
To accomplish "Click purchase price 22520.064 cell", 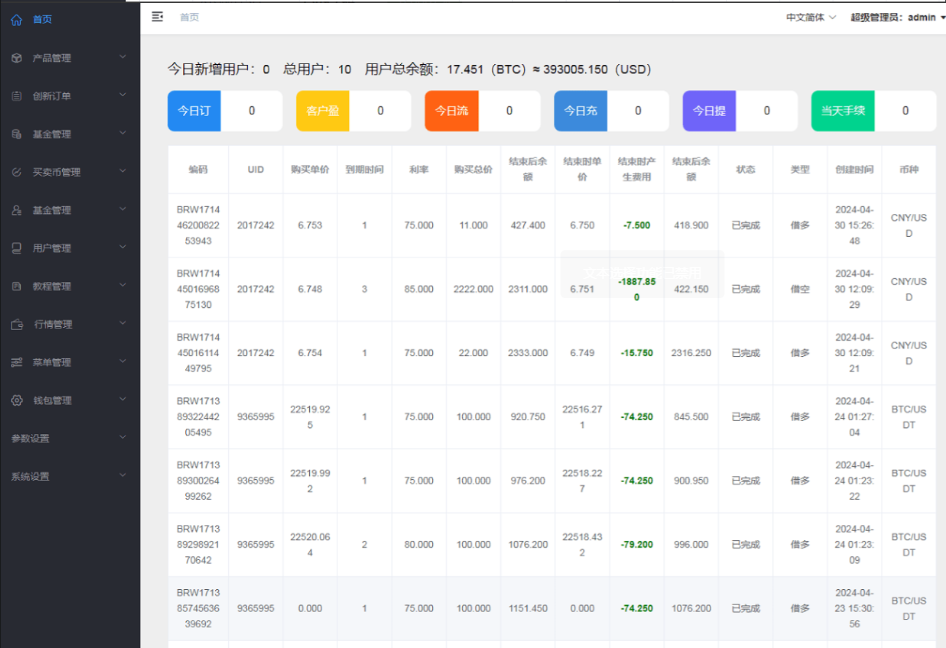I will [x=310, y=544].
